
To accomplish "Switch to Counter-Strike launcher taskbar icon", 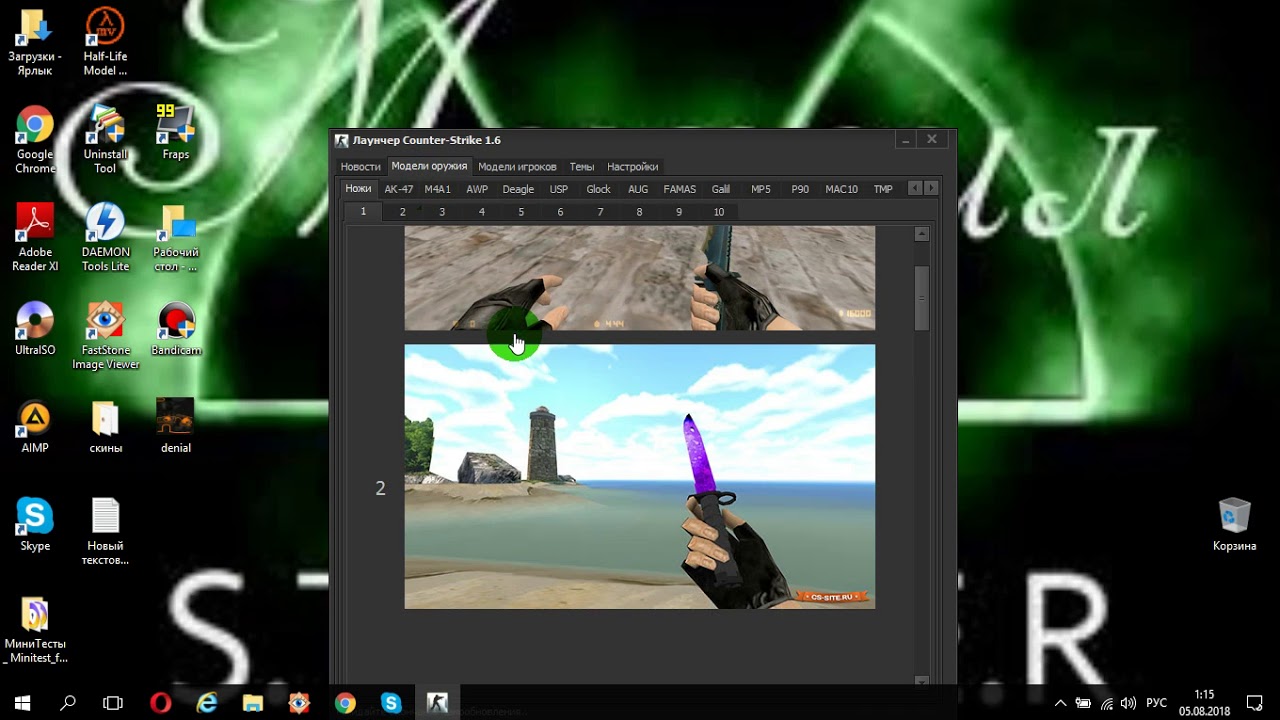I will point(437,703).
